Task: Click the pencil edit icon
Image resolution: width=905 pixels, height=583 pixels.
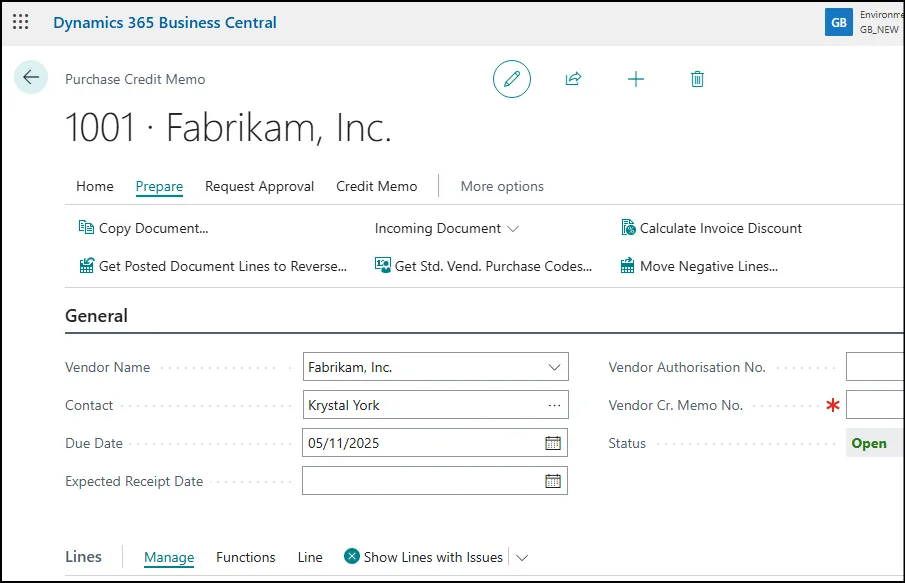Action: (512, 79)
